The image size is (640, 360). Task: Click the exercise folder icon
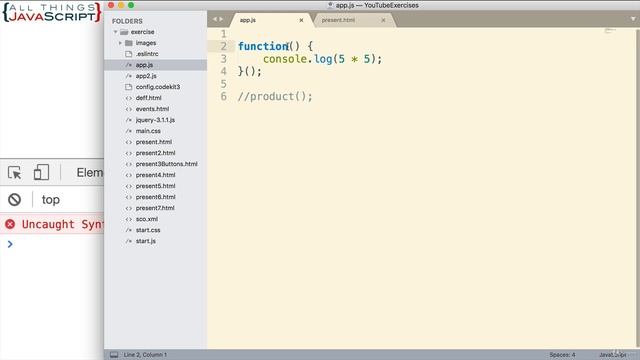point(124,32)
